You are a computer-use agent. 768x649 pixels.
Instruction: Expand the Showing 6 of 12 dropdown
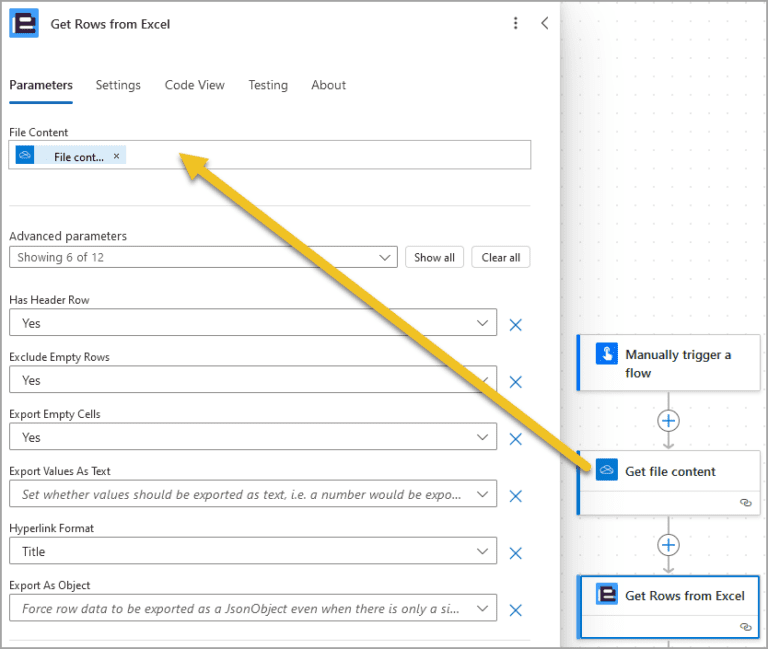pyautogui.click(x=203, y=257)
